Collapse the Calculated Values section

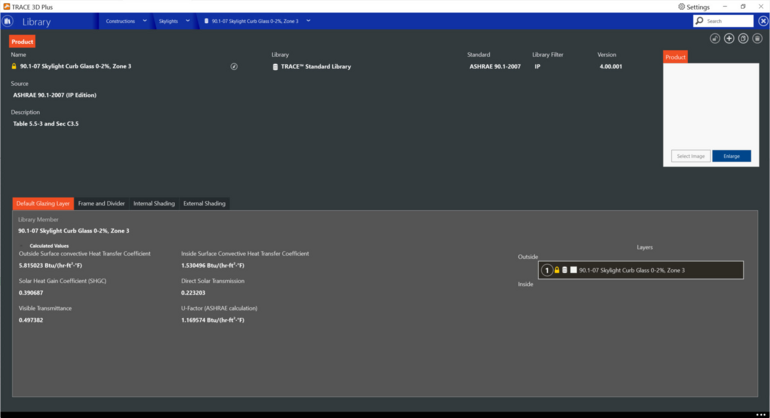(x=22, y=246)
